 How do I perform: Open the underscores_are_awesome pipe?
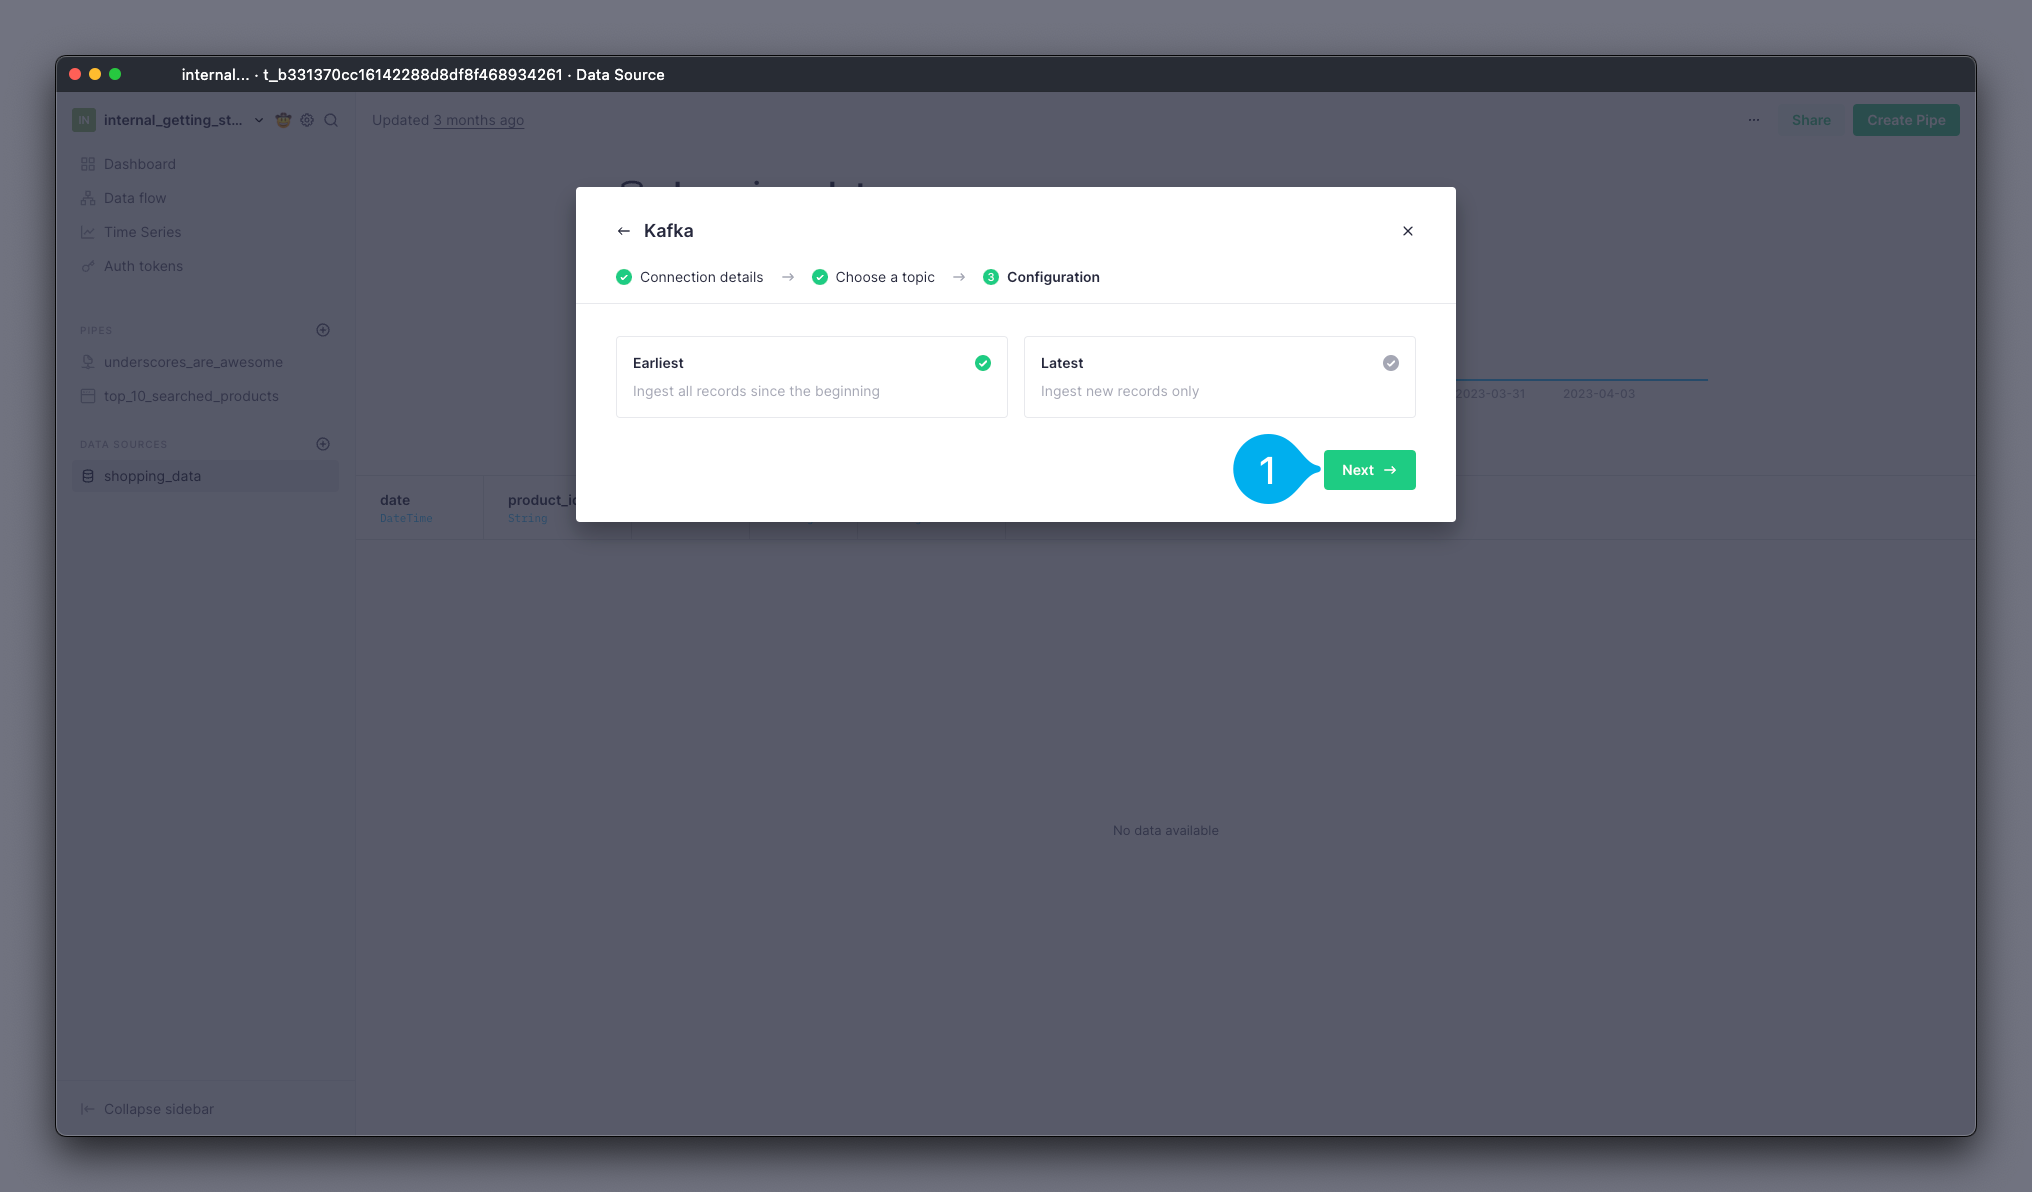point(193,362)
